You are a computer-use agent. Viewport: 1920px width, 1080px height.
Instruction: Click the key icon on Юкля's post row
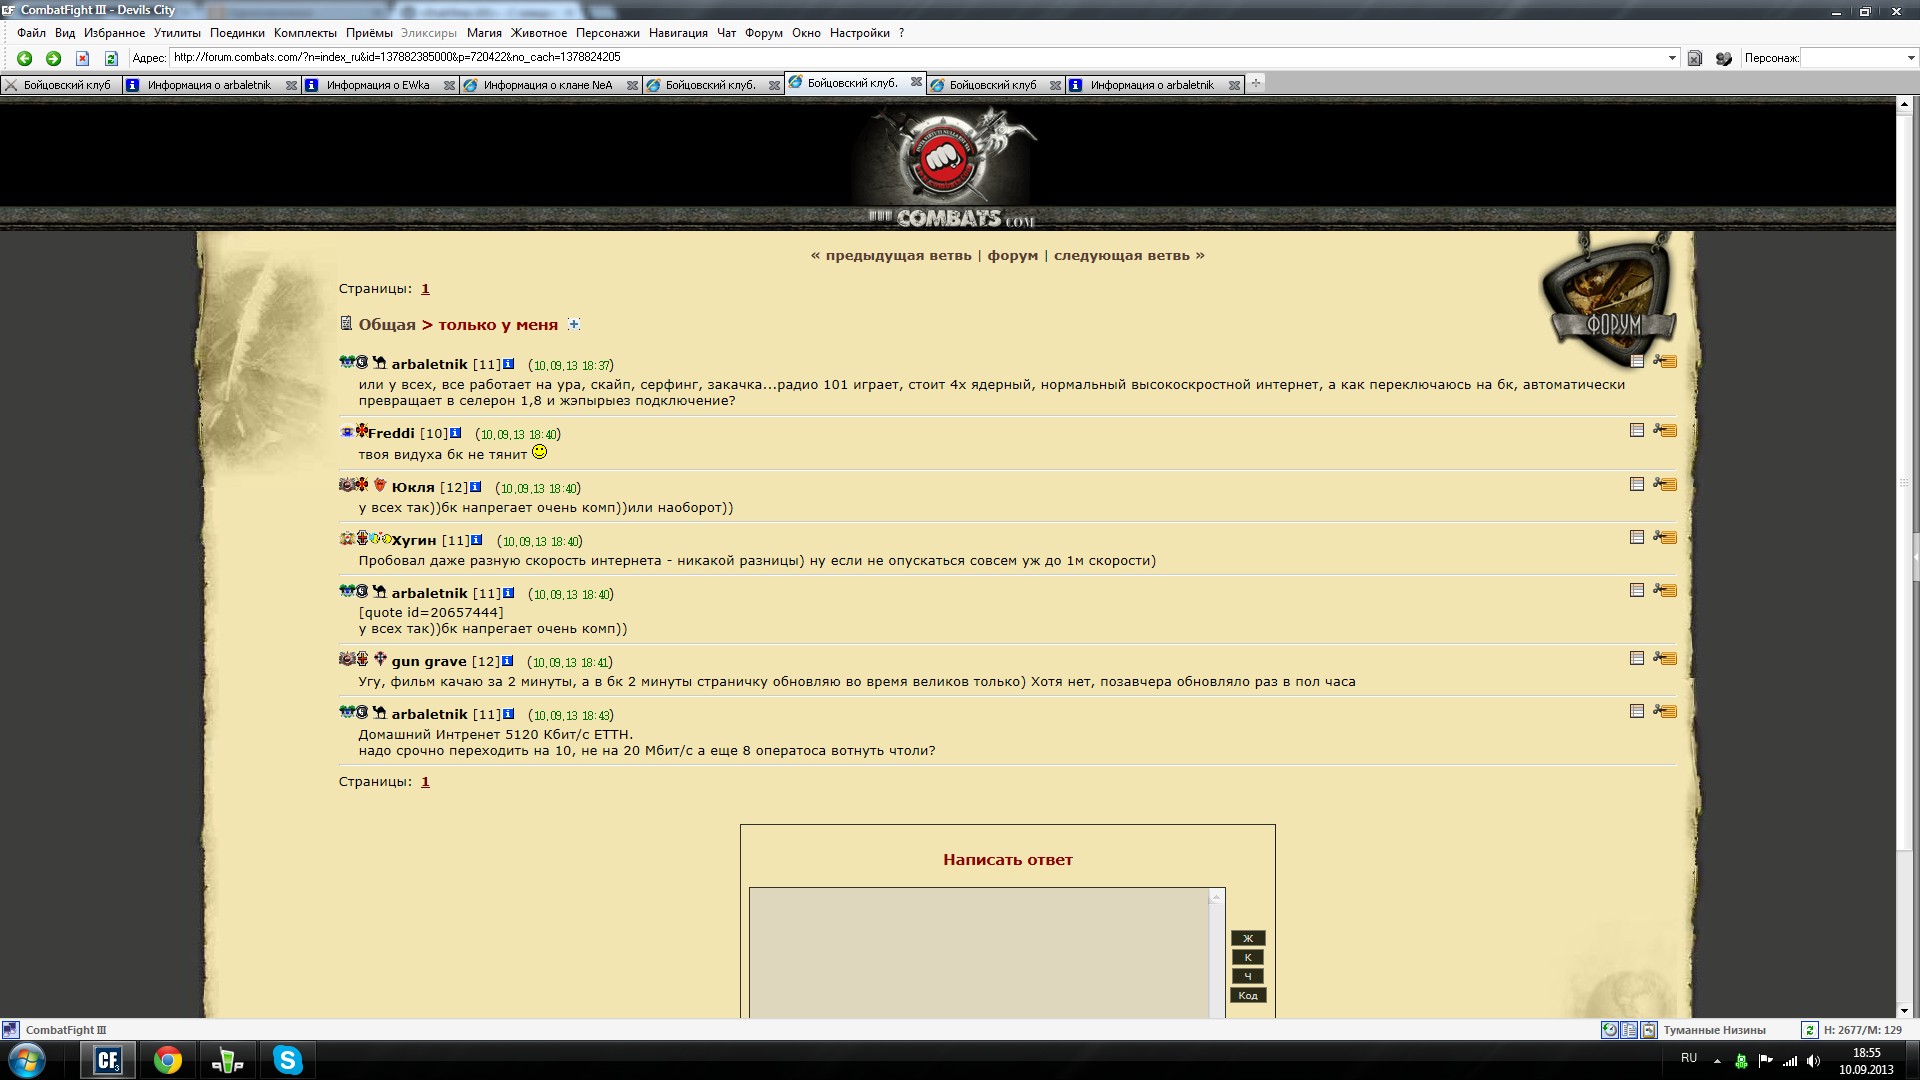click(x=1665, y=484)
